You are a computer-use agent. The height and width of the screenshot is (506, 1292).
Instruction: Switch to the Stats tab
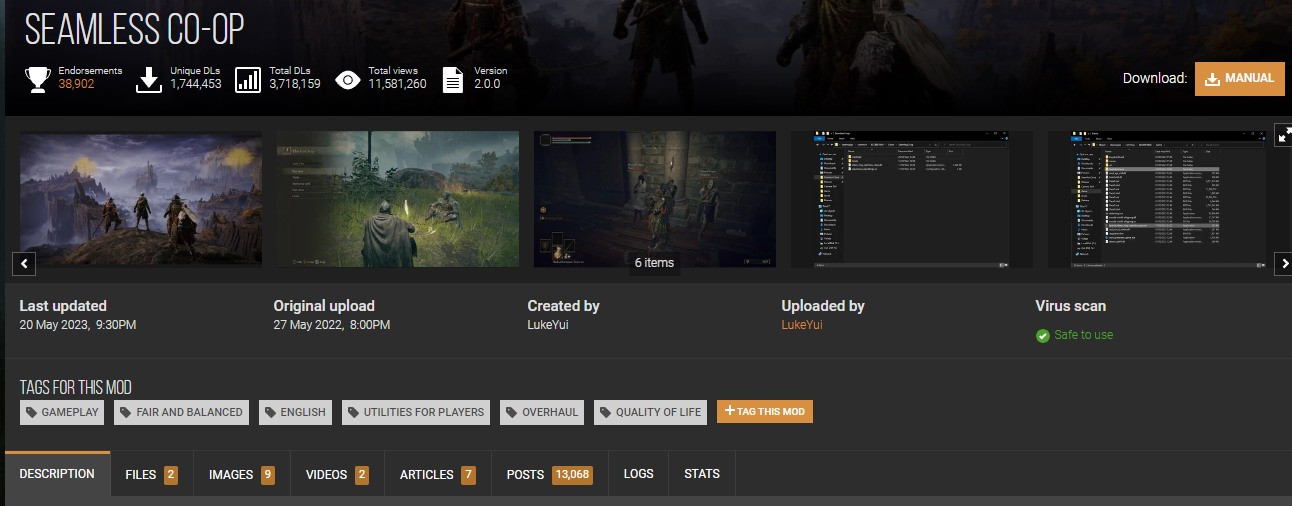(702, 474)
